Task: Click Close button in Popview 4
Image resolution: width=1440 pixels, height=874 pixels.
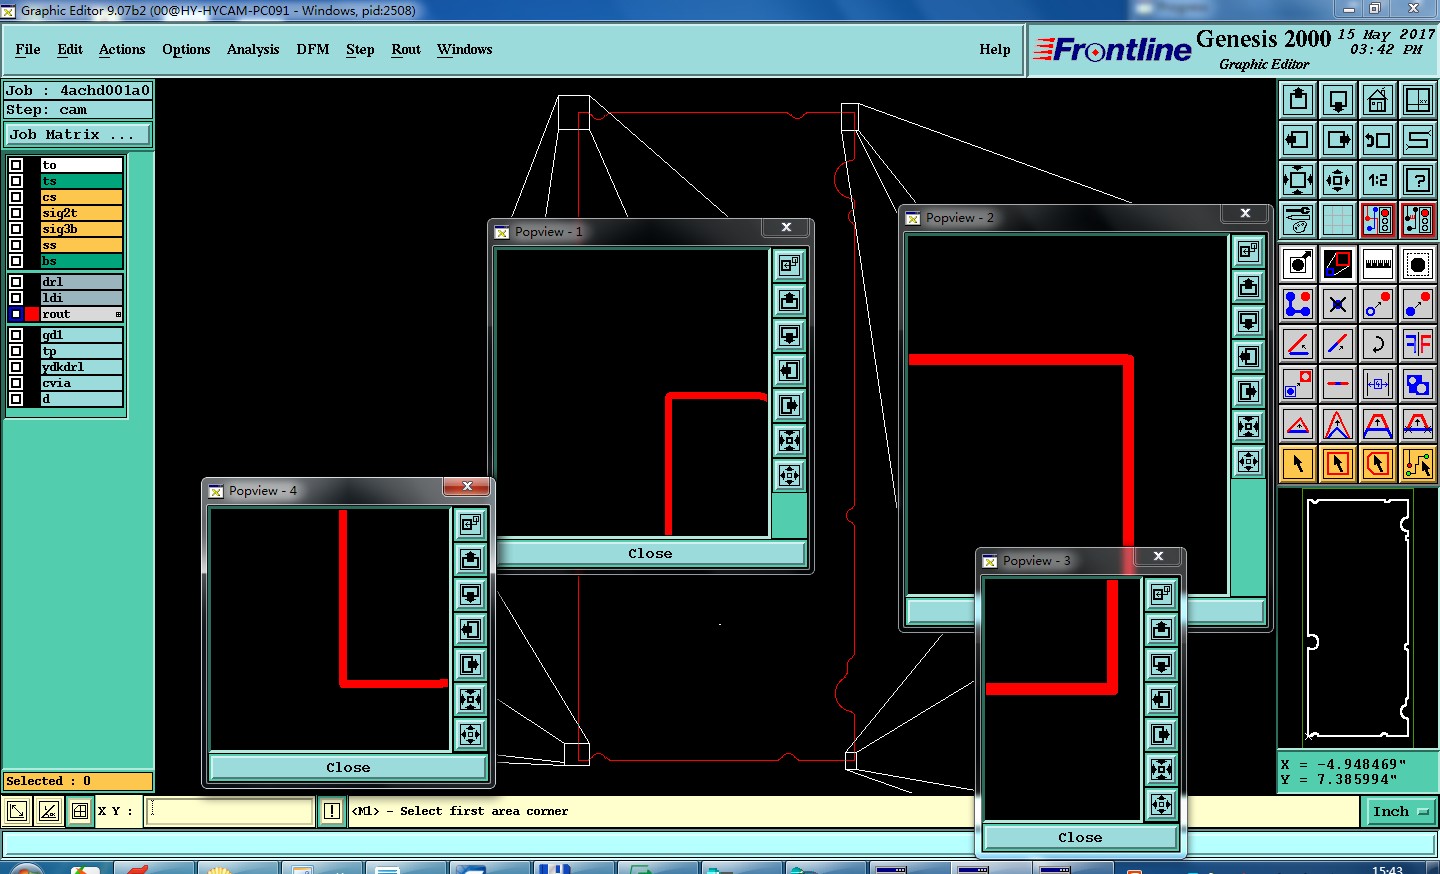Action: 348,767
